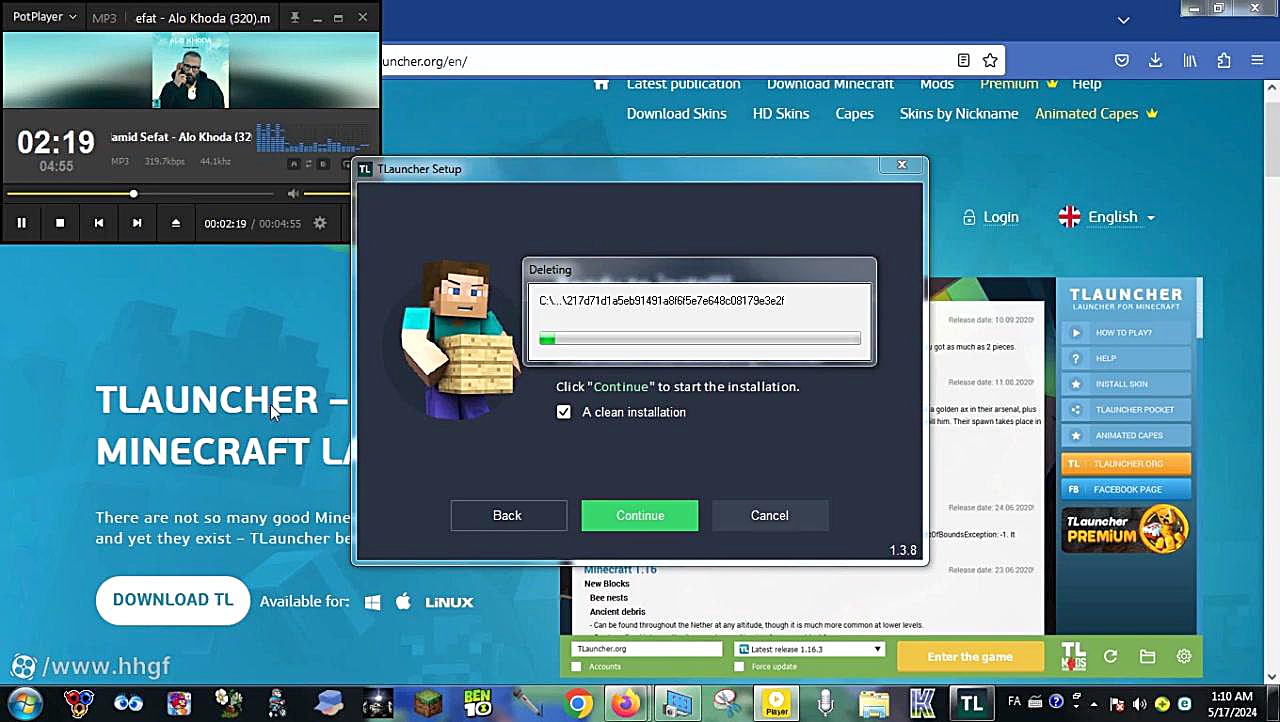The width and height of the screenshot is (1280, 722).
Task: Open Capes website menu item
Action: coord(855,114)
